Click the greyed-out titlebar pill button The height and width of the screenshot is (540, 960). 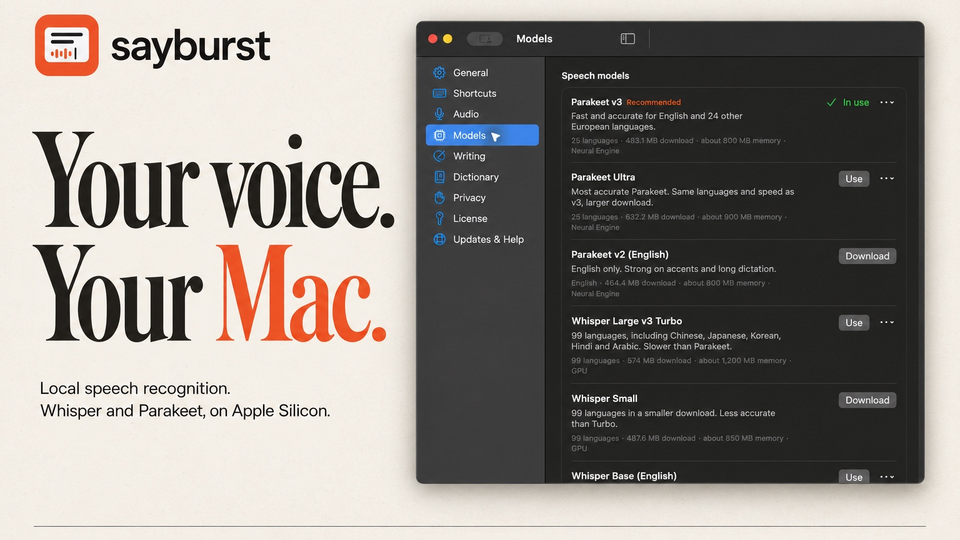click(484, 39)
